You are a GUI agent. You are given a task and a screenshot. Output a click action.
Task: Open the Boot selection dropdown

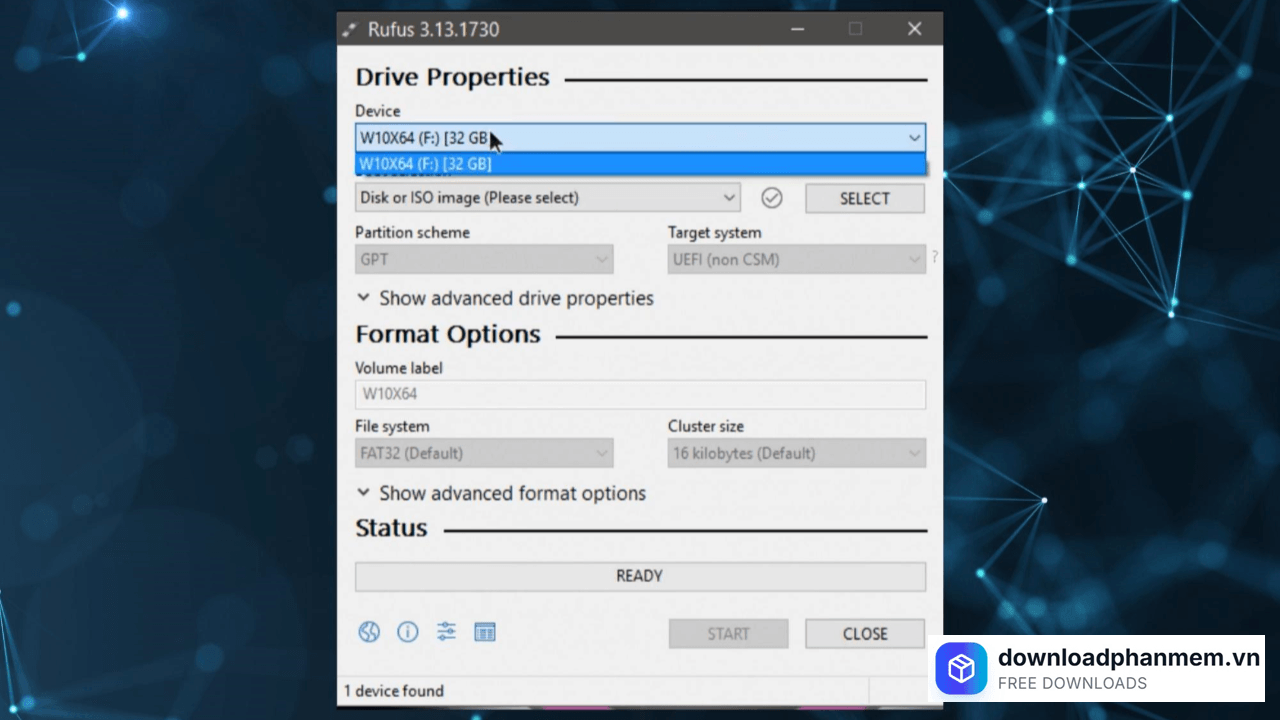(547, 198)
